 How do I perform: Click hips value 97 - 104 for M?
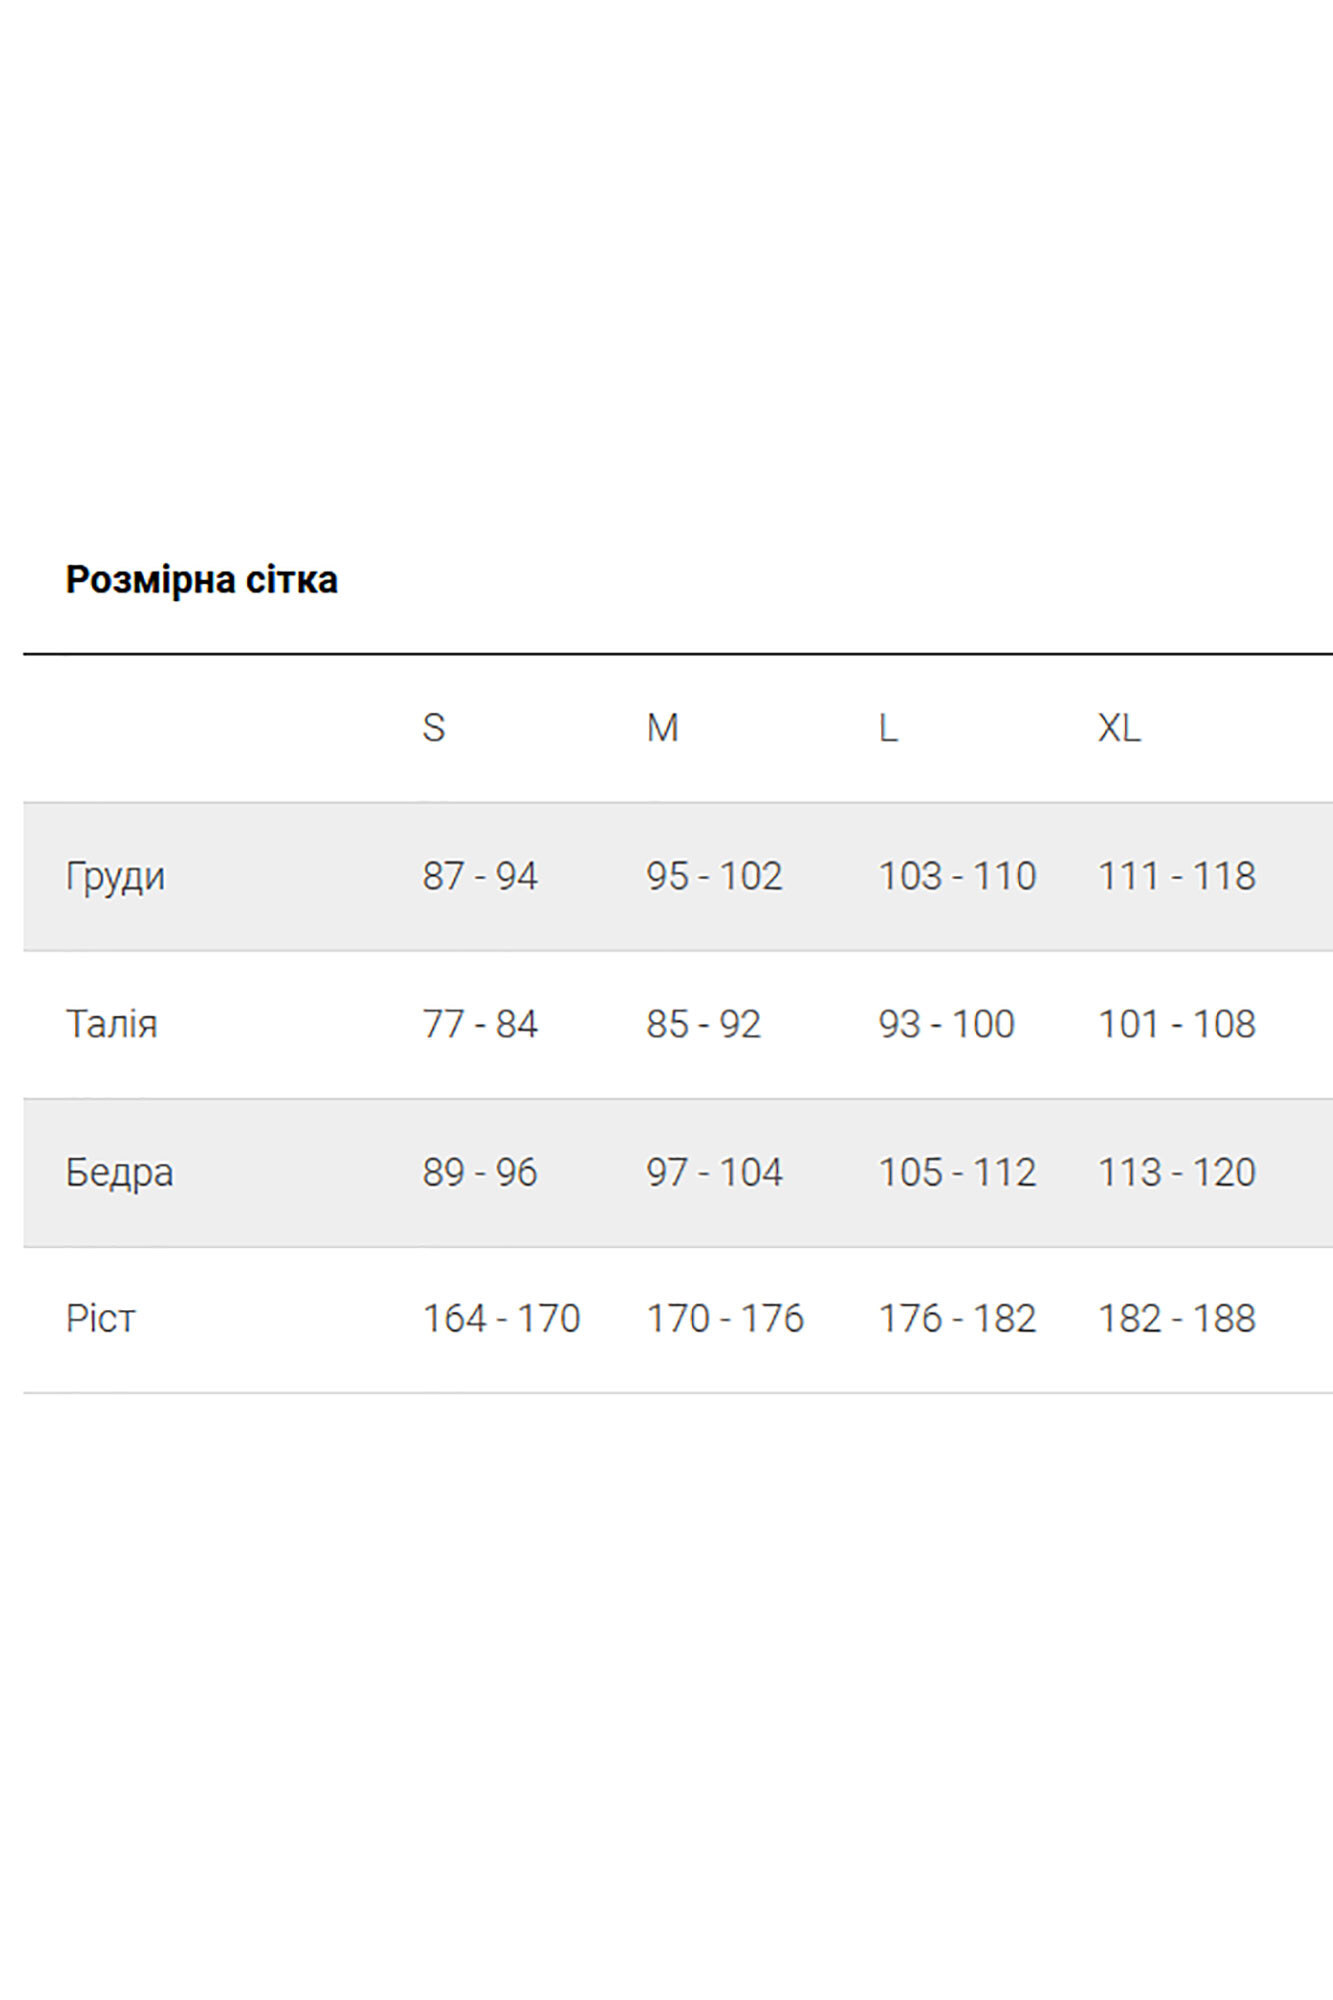[714, 1172]
